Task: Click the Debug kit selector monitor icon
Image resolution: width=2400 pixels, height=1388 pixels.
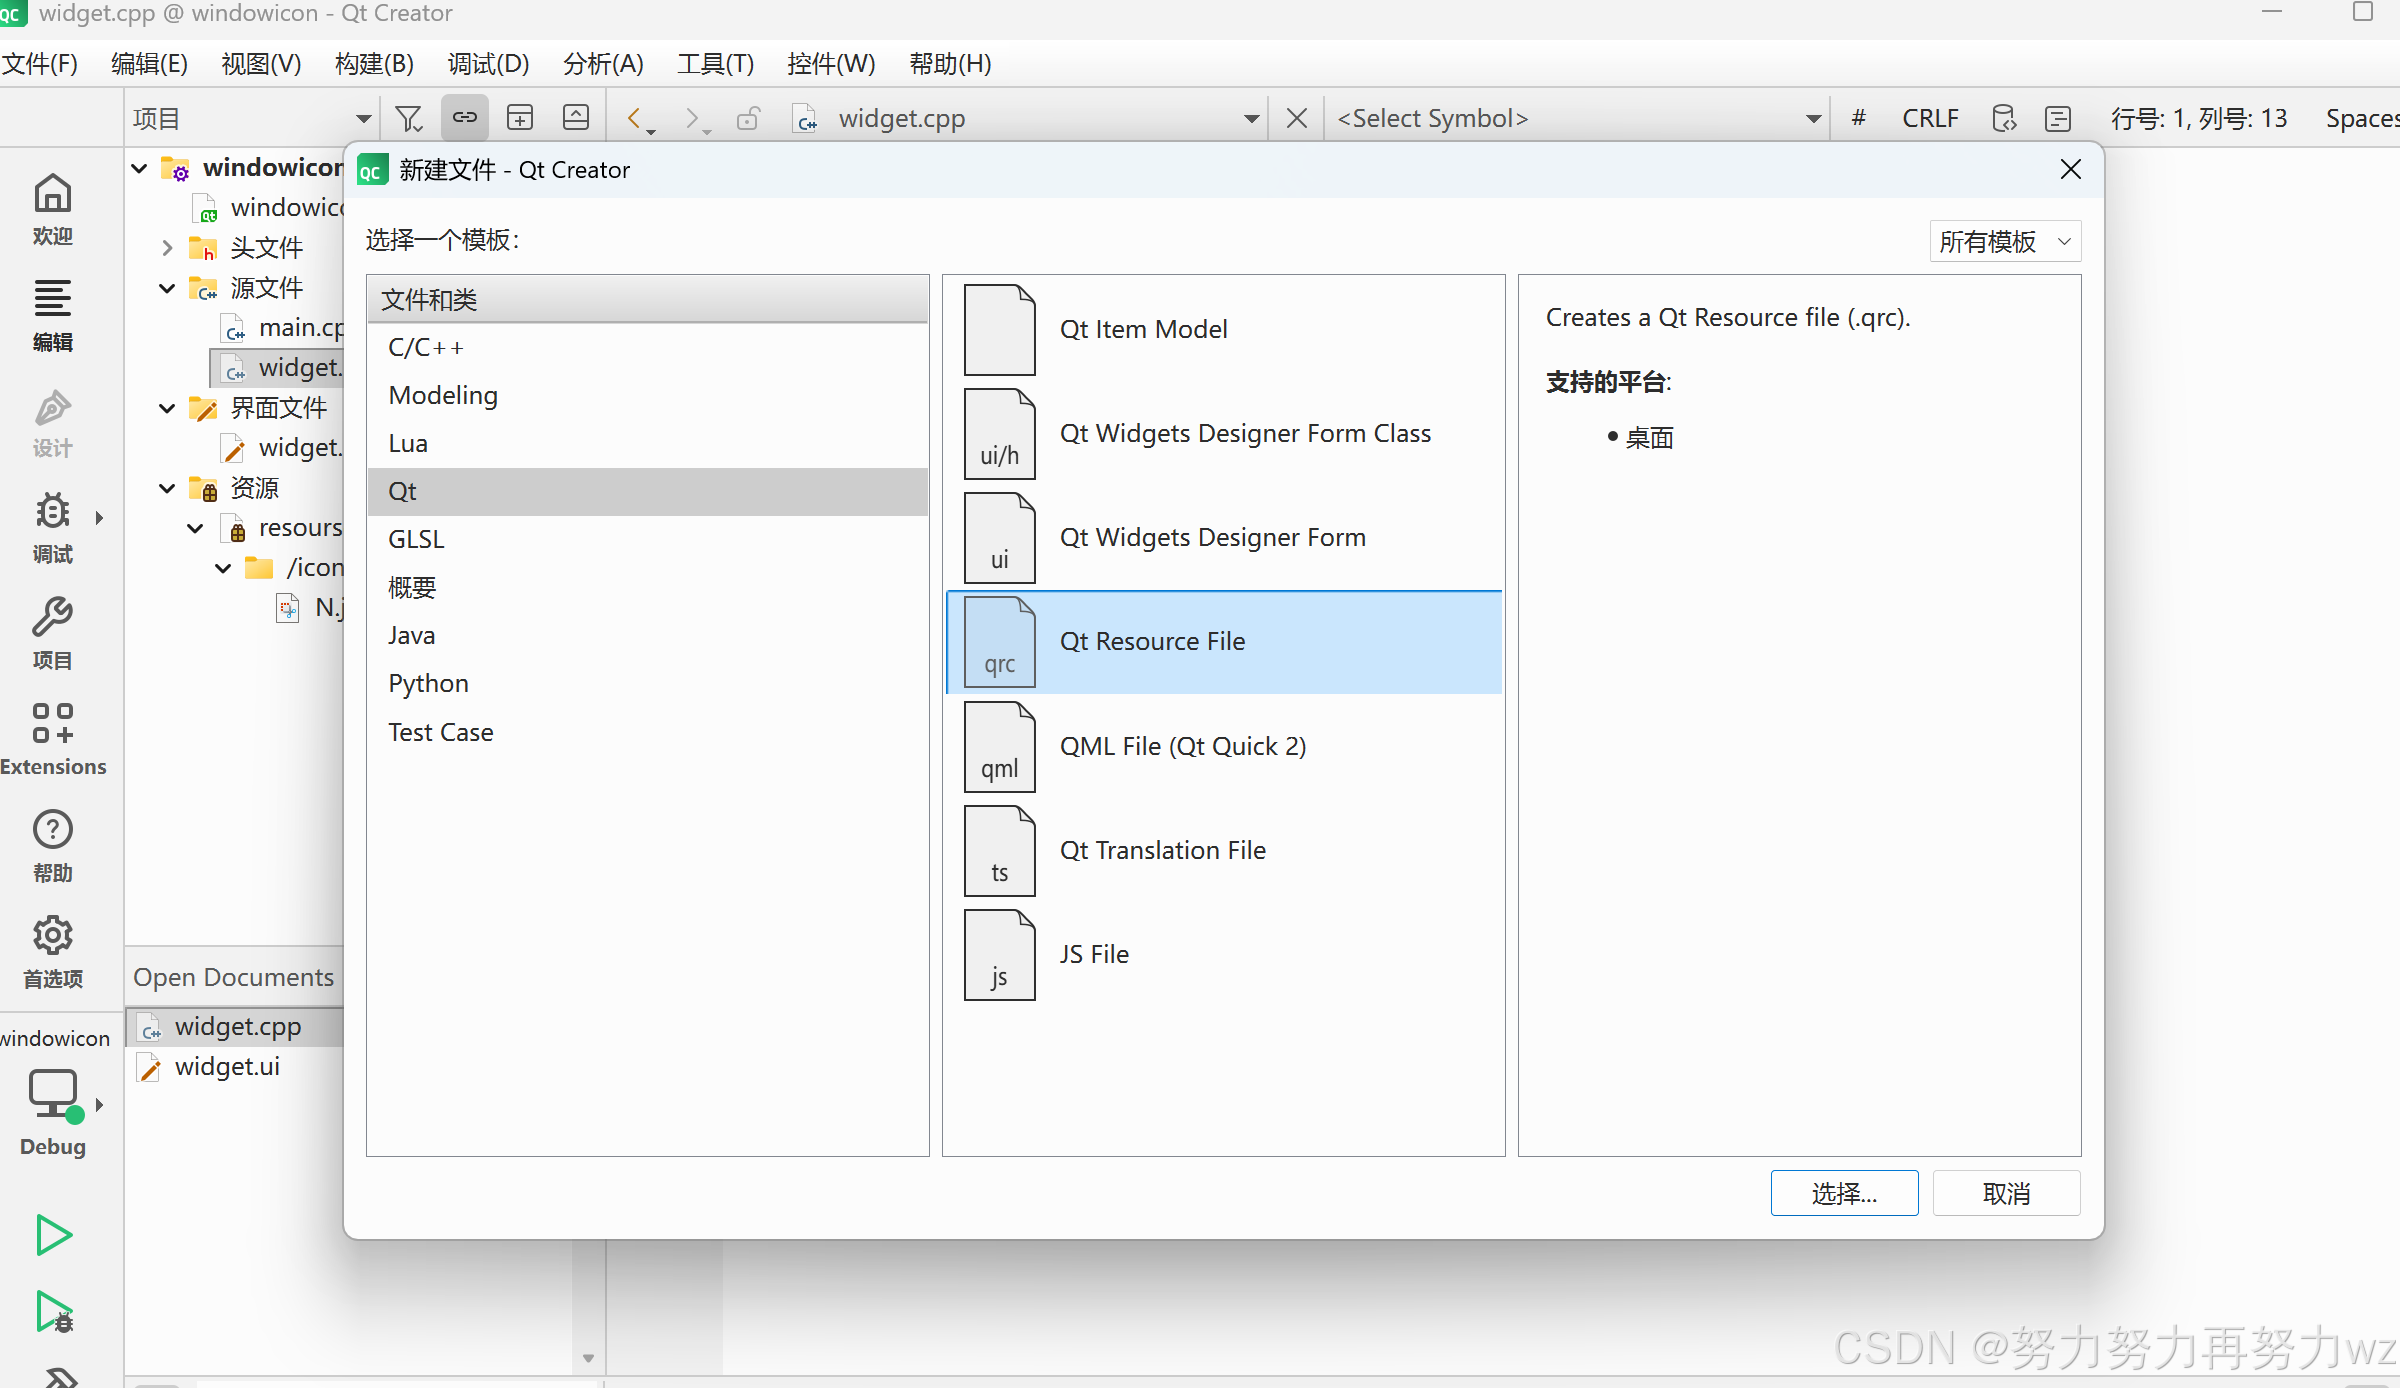Action: click(54, 1096)
